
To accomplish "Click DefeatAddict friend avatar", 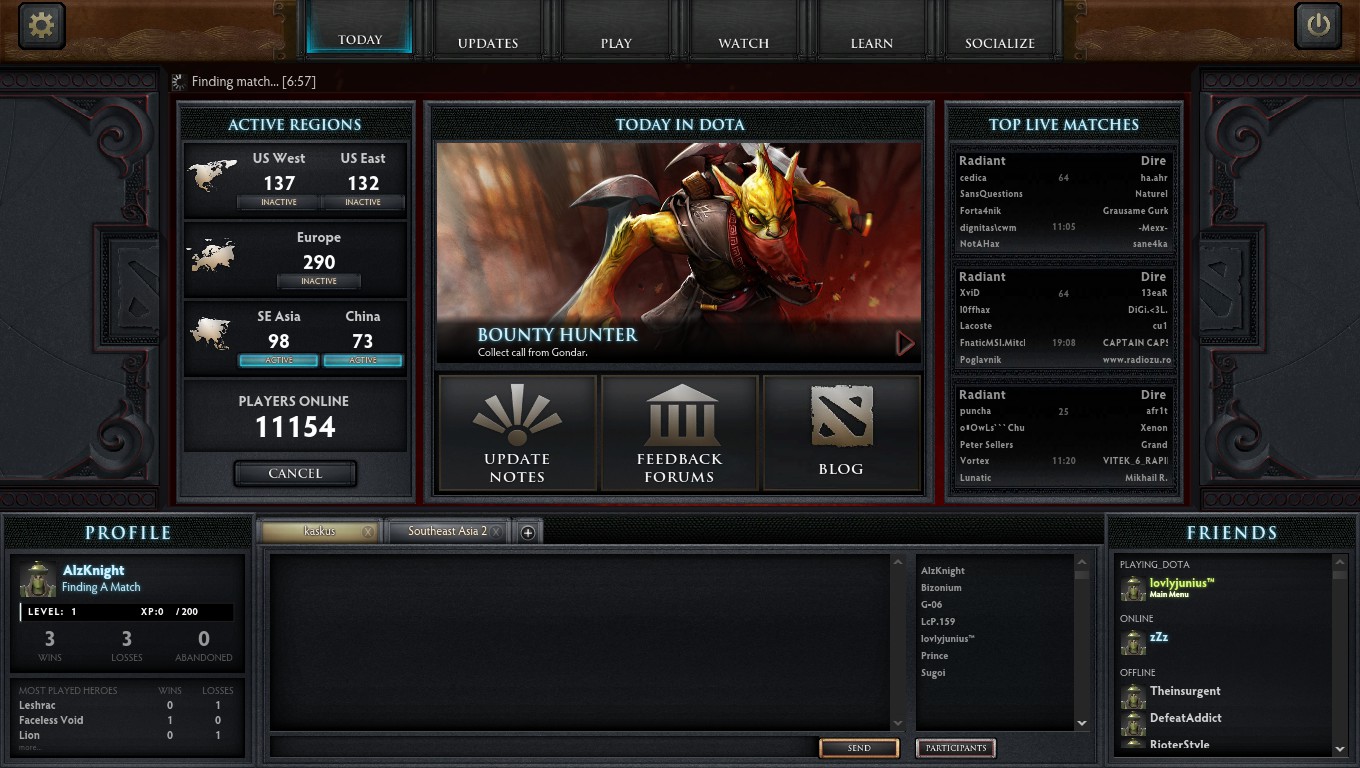I will [x=1132, y=723].
